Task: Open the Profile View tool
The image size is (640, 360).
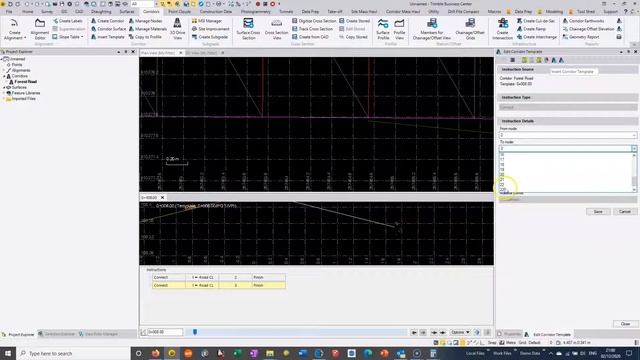Action: coord(399,29)
